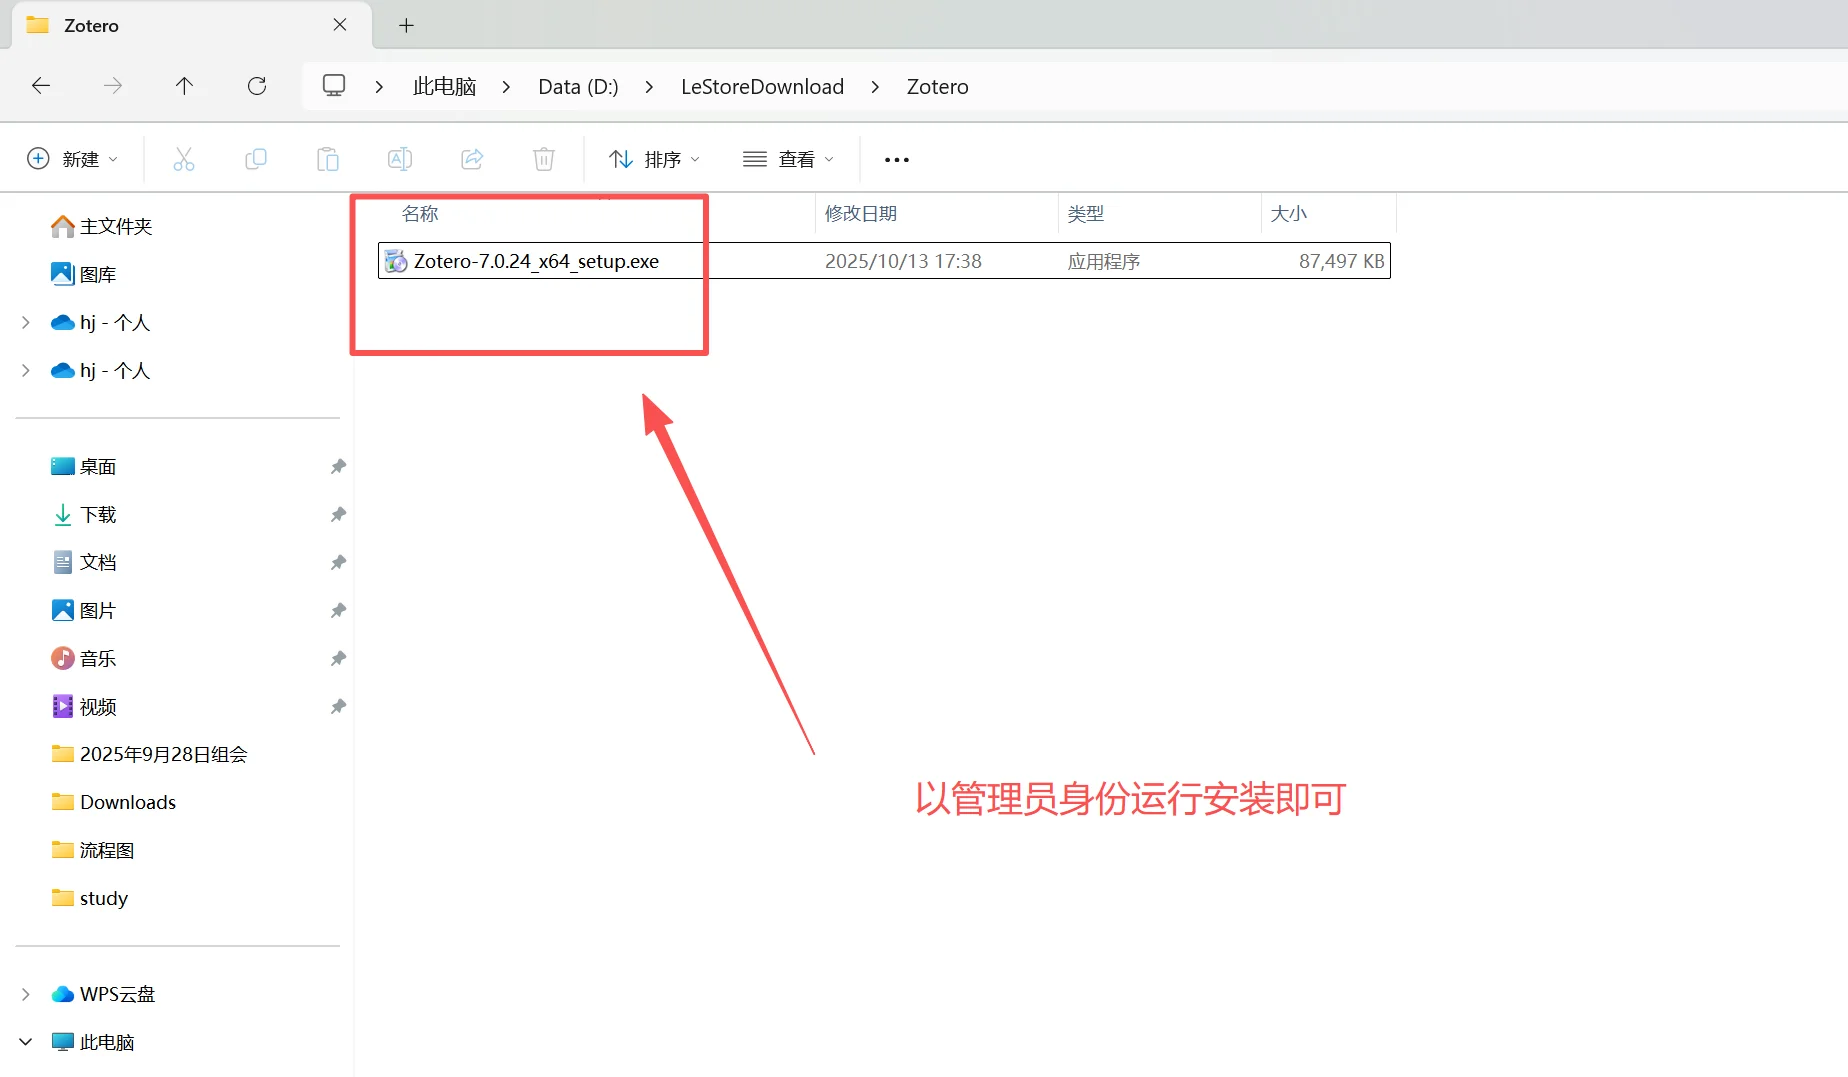Click the Cut scissors icon

pos(184,159)
